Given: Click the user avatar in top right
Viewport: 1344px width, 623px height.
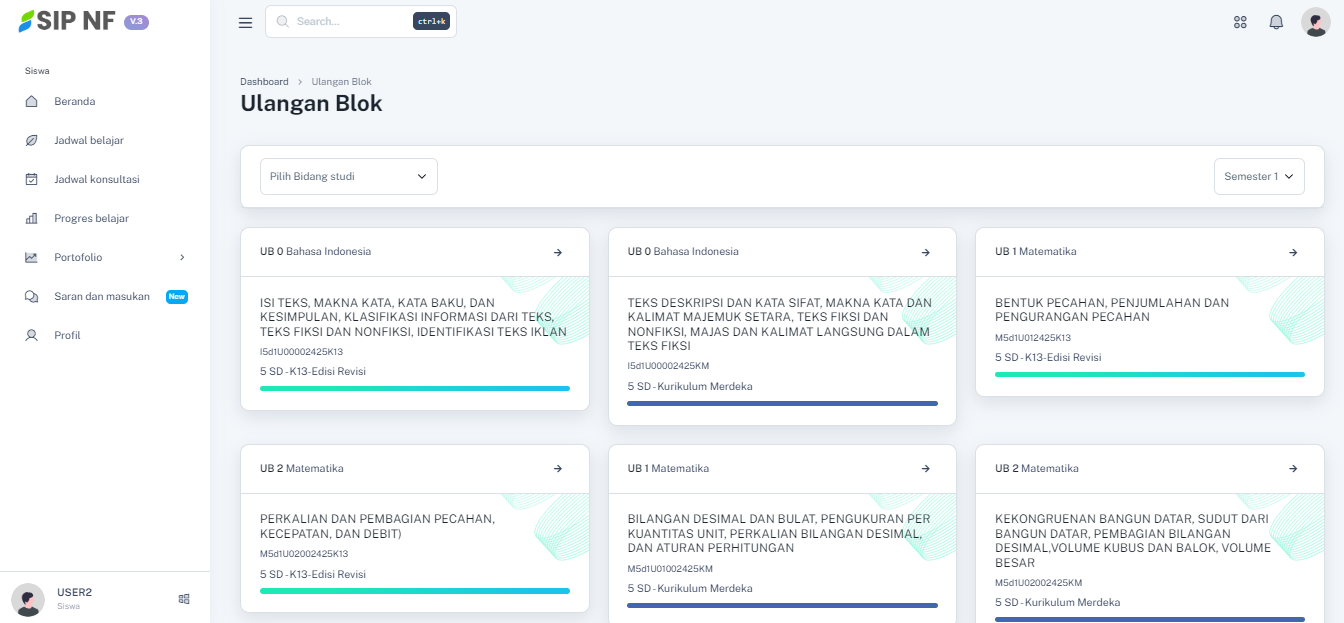Looking at the screenshot, I should coord(1315,22).
